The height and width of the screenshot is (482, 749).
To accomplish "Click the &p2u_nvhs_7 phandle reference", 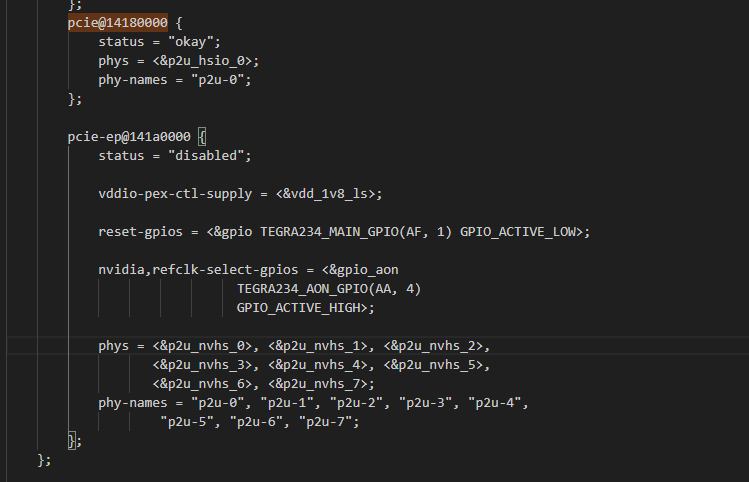I will pos(320,383).
